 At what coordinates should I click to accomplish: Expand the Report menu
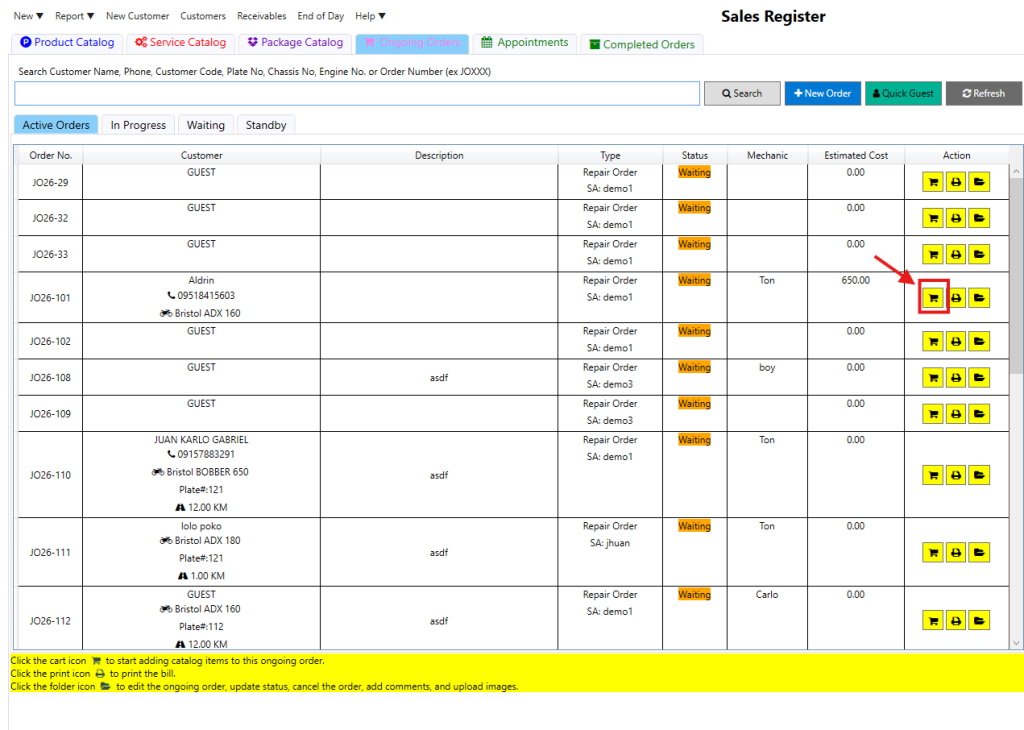click(74, 16)
